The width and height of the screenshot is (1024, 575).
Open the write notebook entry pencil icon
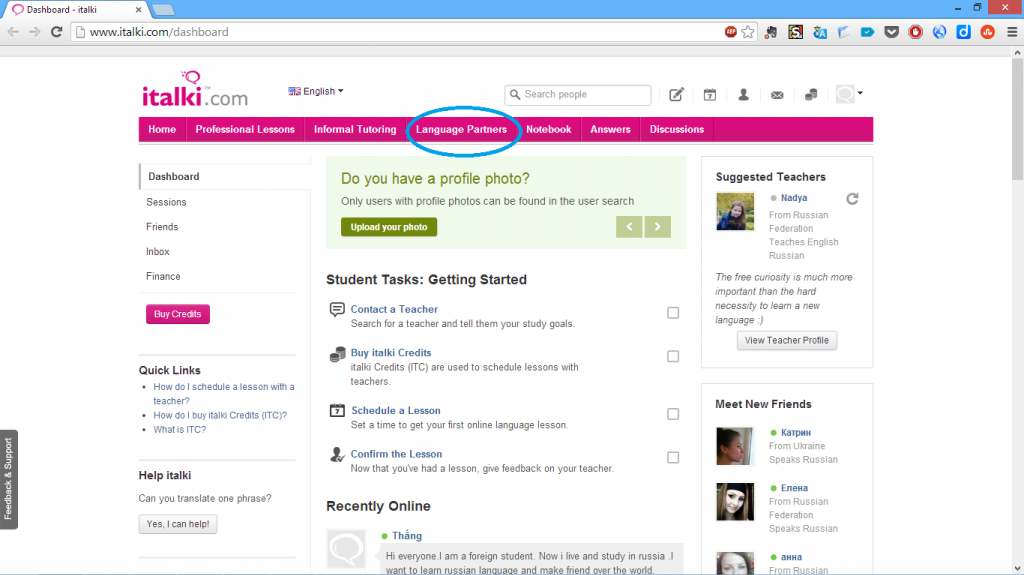point(676,94)
